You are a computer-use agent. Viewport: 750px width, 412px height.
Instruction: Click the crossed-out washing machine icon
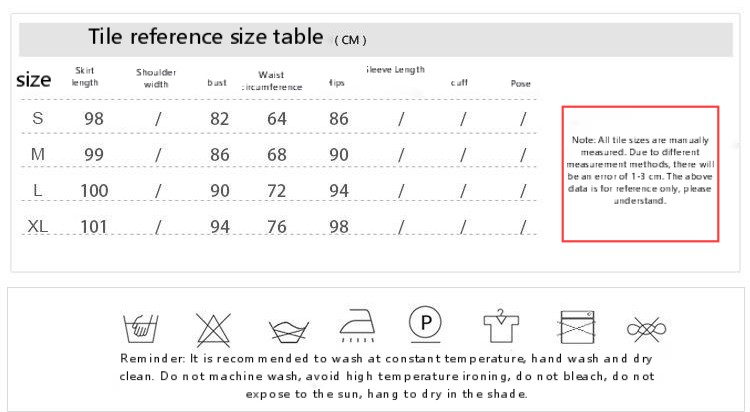click(x=573, y=327)
